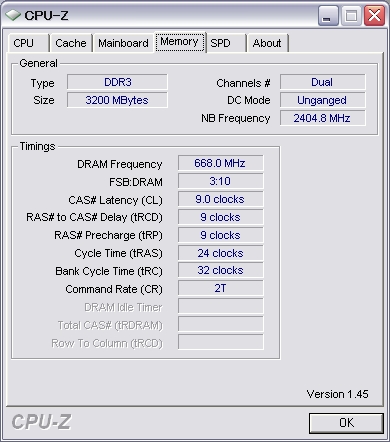Close the CPU-Z window

point(374,15)
